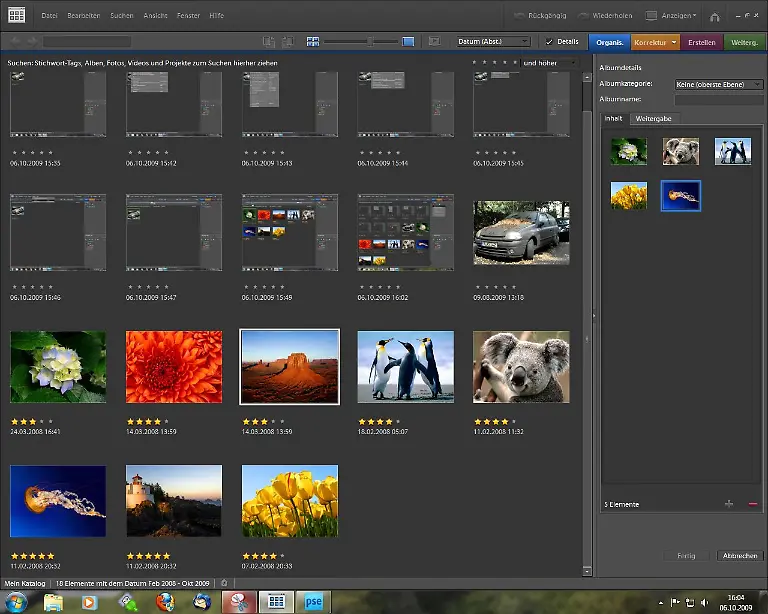Click the home icon in top bar
Screen dimensions: 768x614
click(715, 16)
